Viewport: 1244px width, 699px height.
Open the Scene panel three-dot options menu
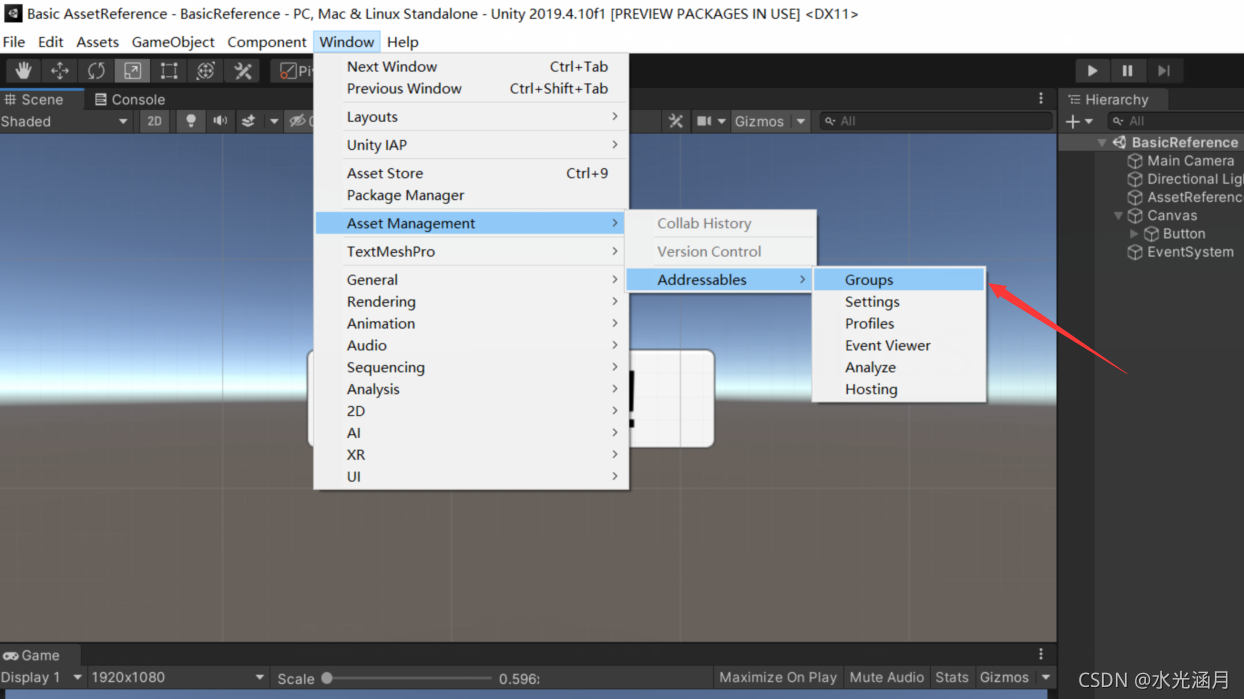1041,99
